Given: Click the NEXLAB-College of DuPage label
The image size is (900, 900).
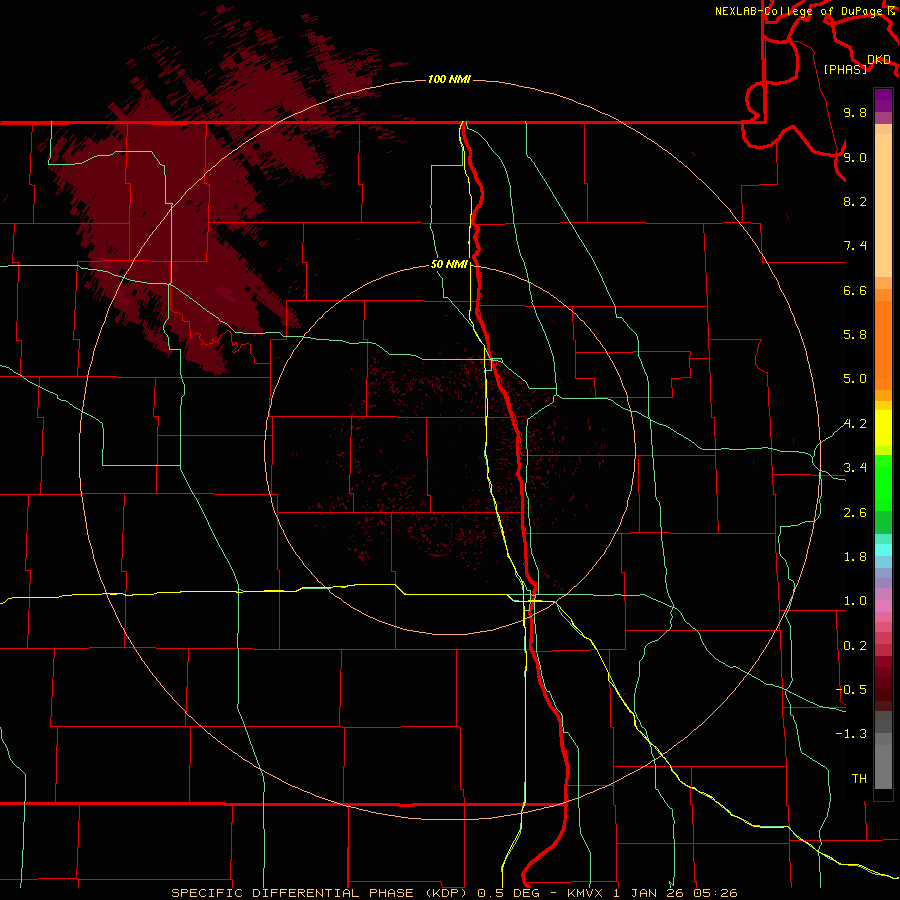Looking at the screenshot, I should pyautogui.click(x=798, y=11).
